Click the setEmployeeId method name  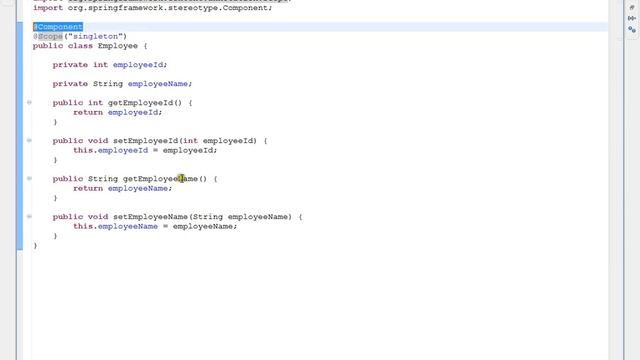(x=145, y=141)
